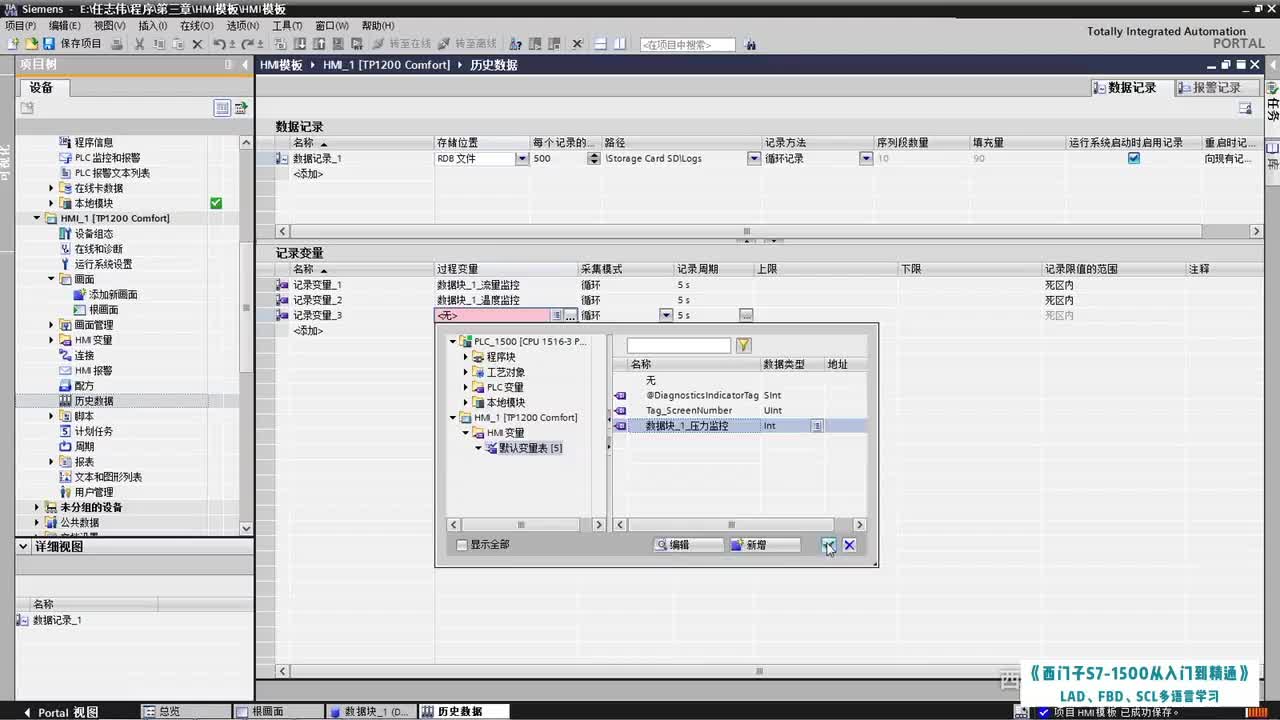Click the redo arrow icon
The image size is (1280, 720).
246,44
